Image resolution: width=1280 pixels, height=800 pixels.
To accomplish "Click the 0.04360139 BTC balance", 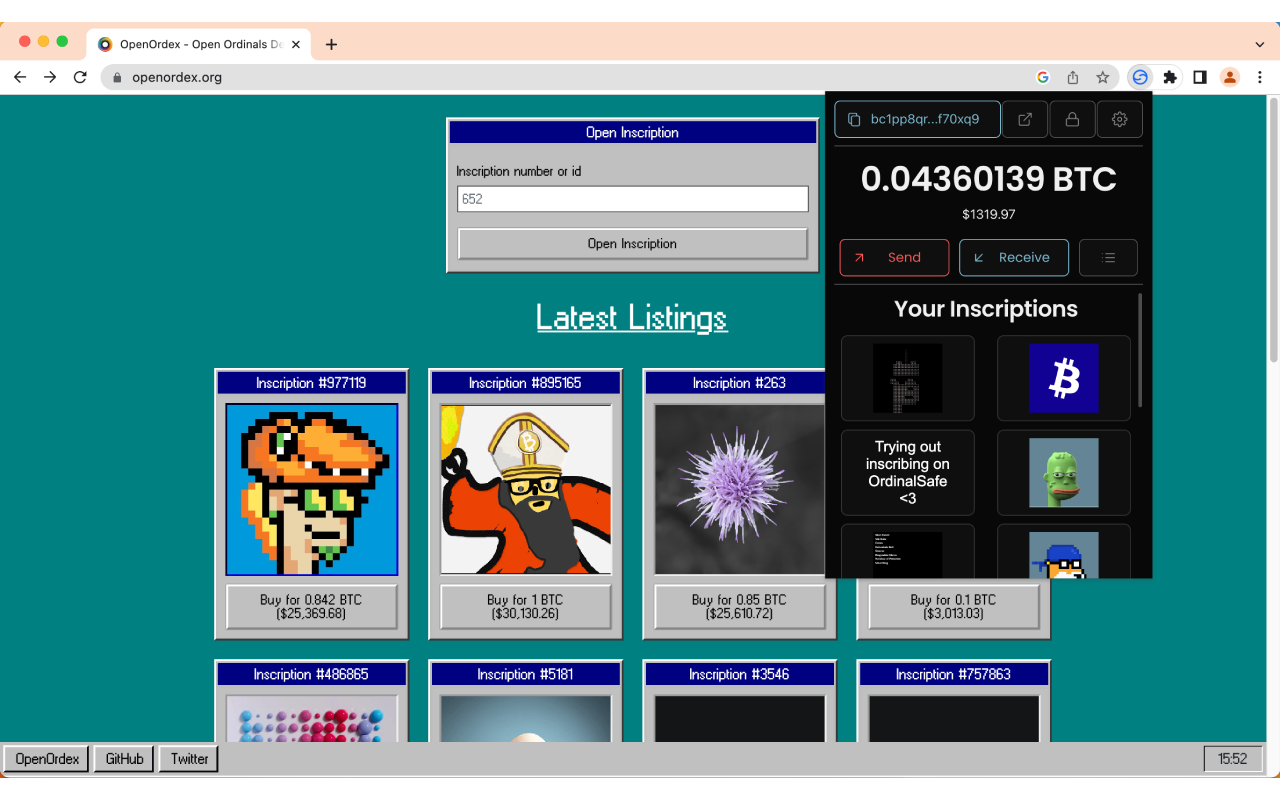I will 988,179.
